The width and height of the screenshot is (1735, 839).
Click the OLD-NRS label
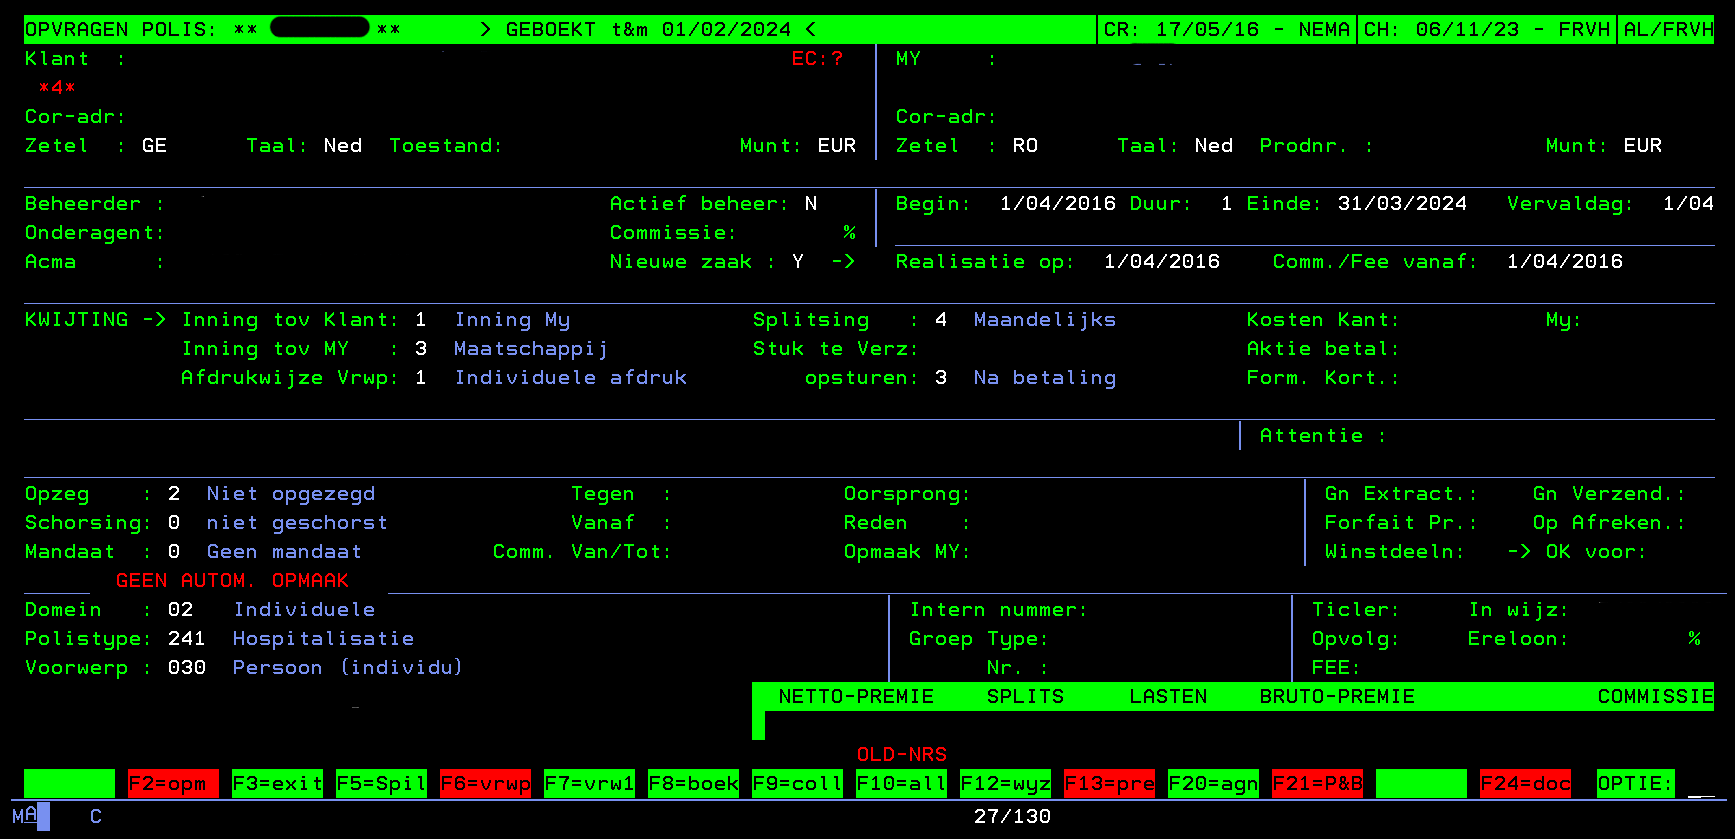(901, 755)
